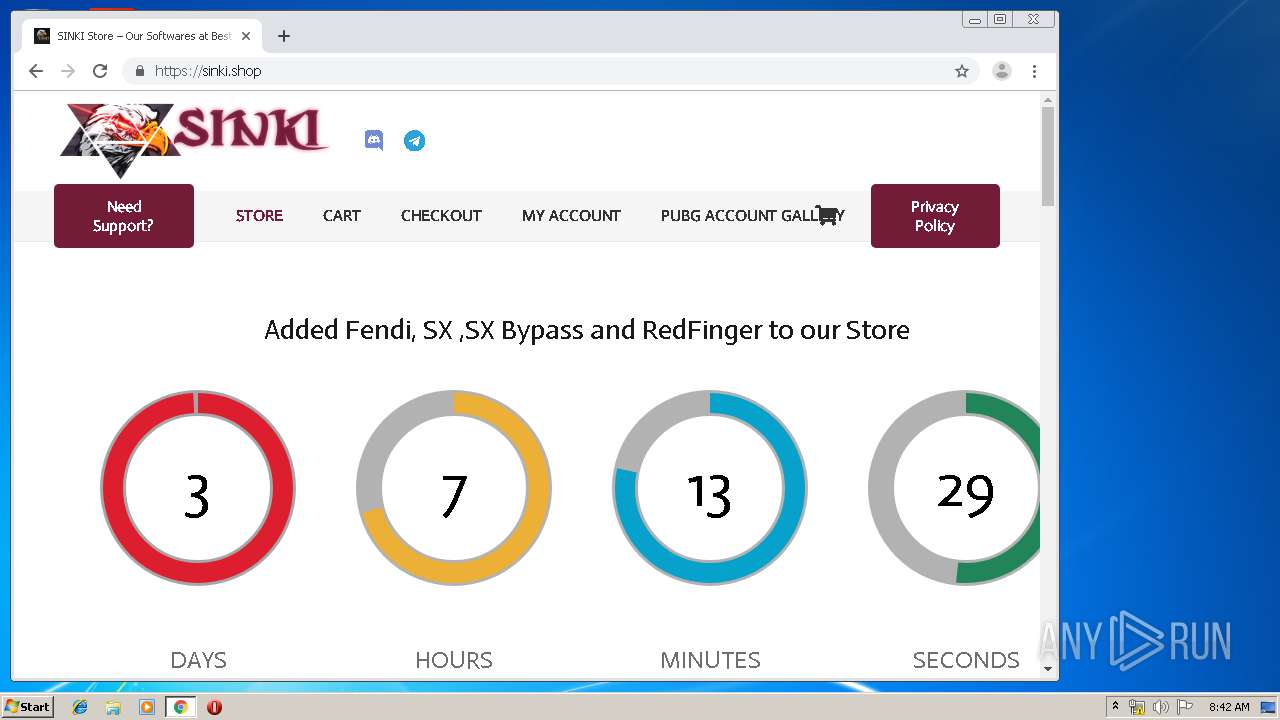Open the volume speaker tray icon
This screenshot has height=720, width=1280.
pos(1161,707)
